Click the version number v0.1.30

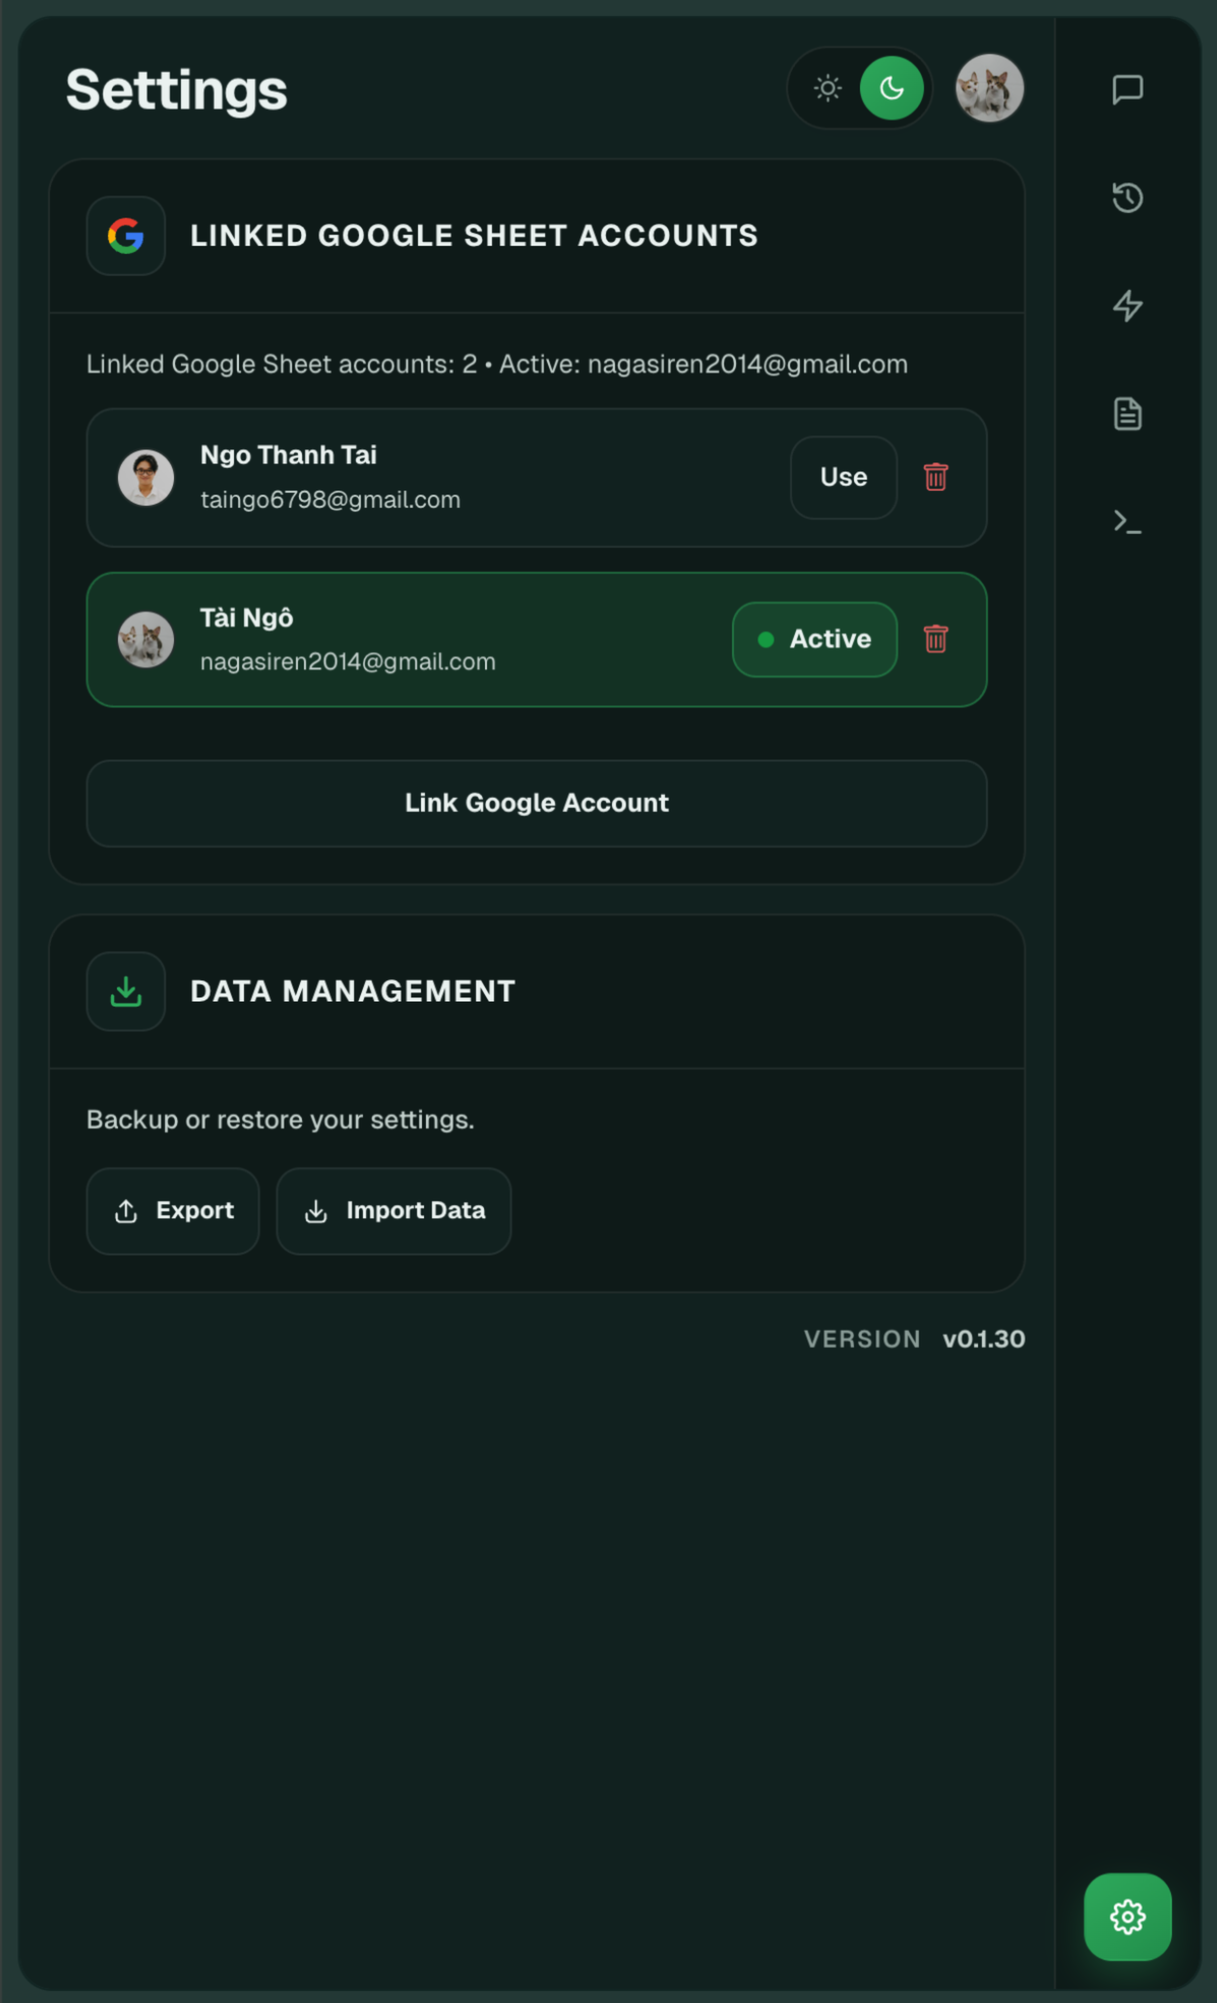[x=984, y=1339]
